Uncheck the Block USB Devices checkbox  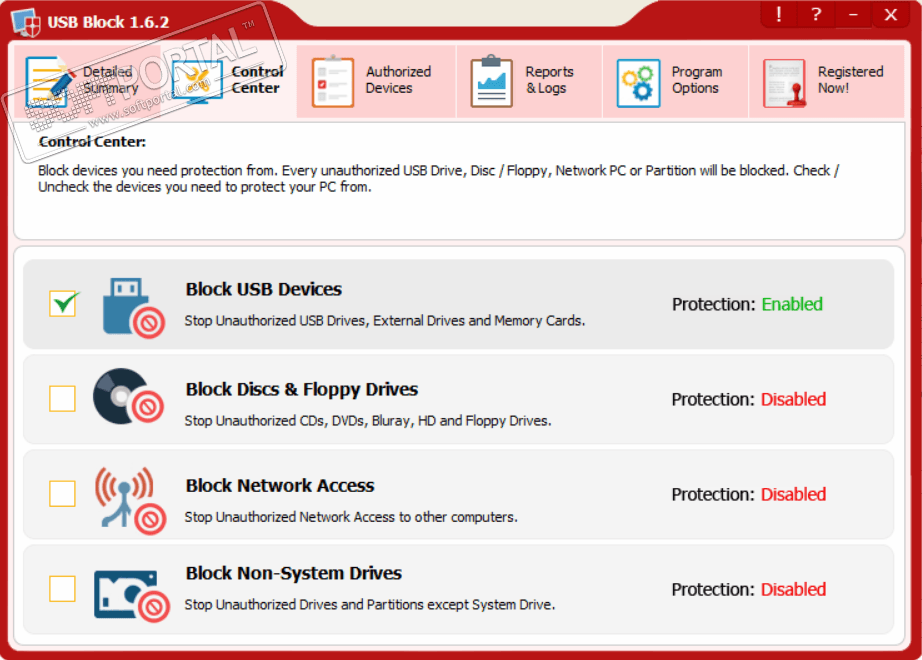62,304
